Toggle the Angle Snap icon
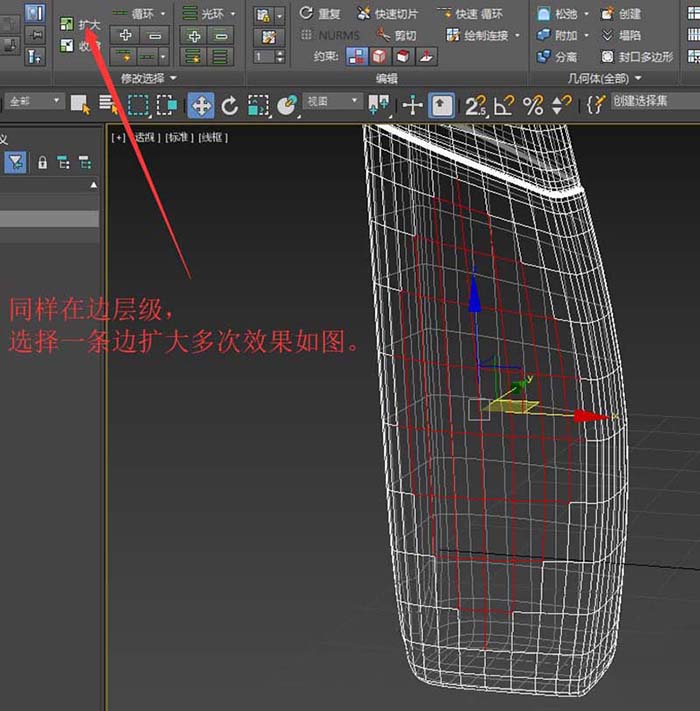 click(x=504, y=104)
